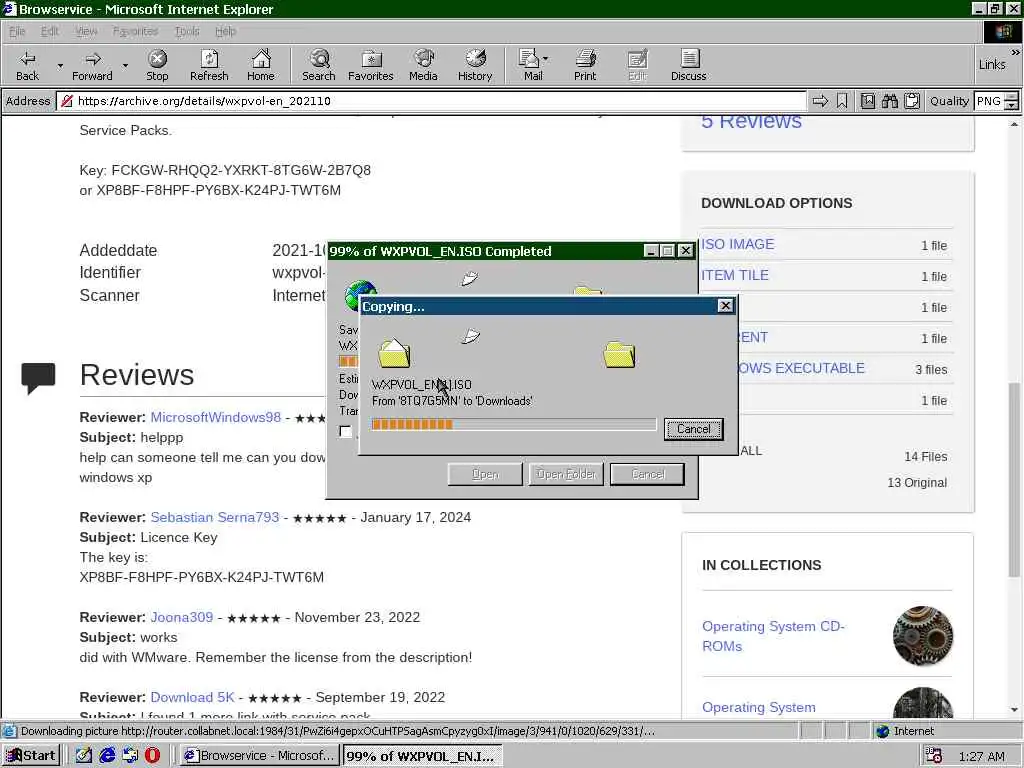
Task: Open the Mail toolbar button
Action: click(532, 65)
